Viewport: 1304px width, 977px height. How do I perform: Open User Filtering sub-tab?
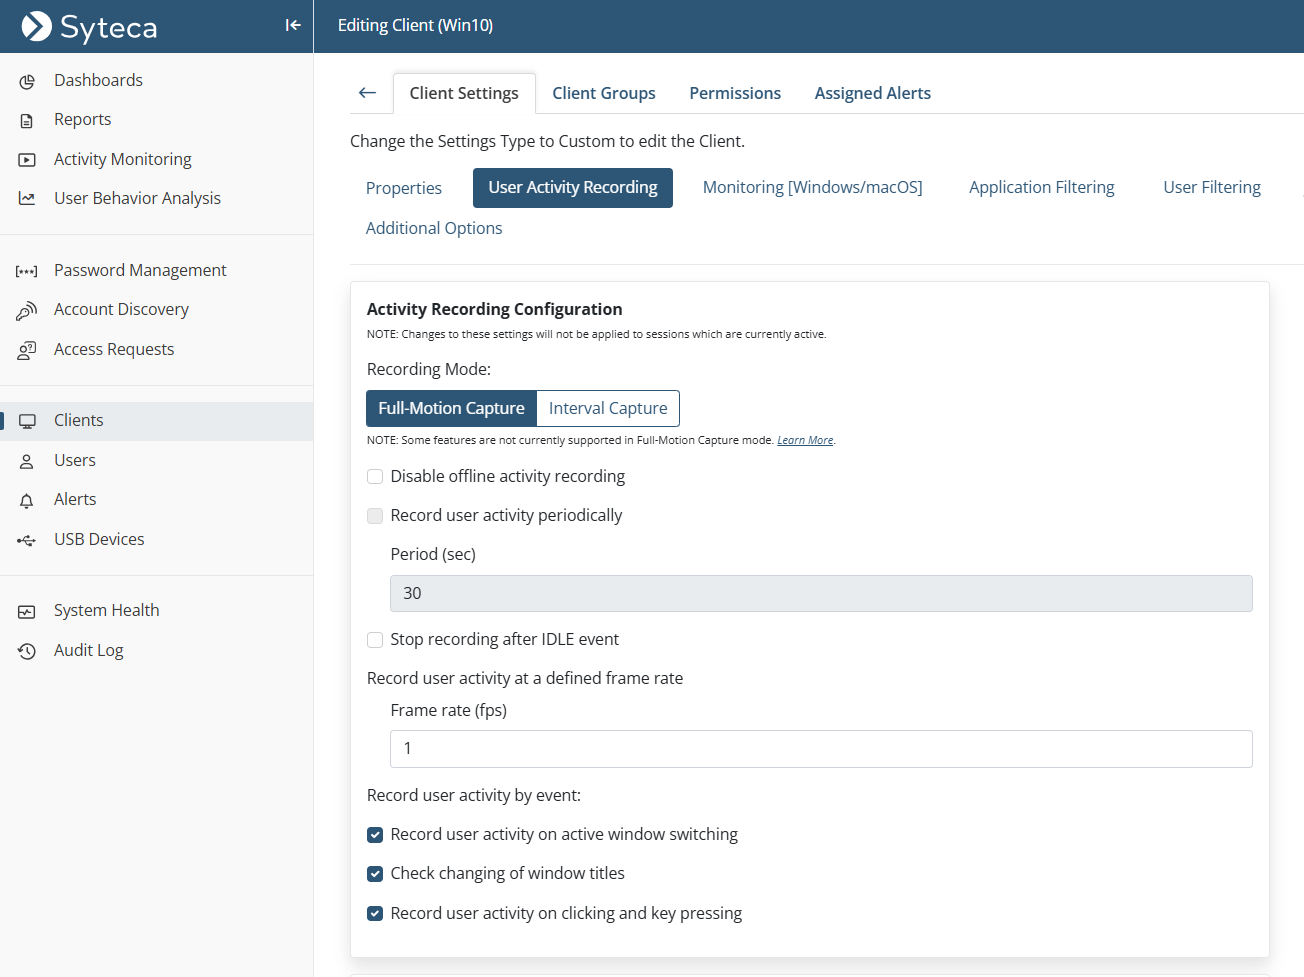[1212, 187]
